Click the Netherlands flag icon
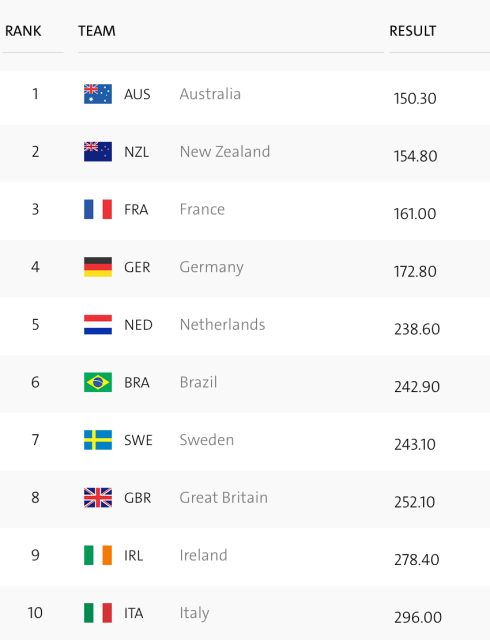This screenshot has width=490, height=640. point(98,324)
